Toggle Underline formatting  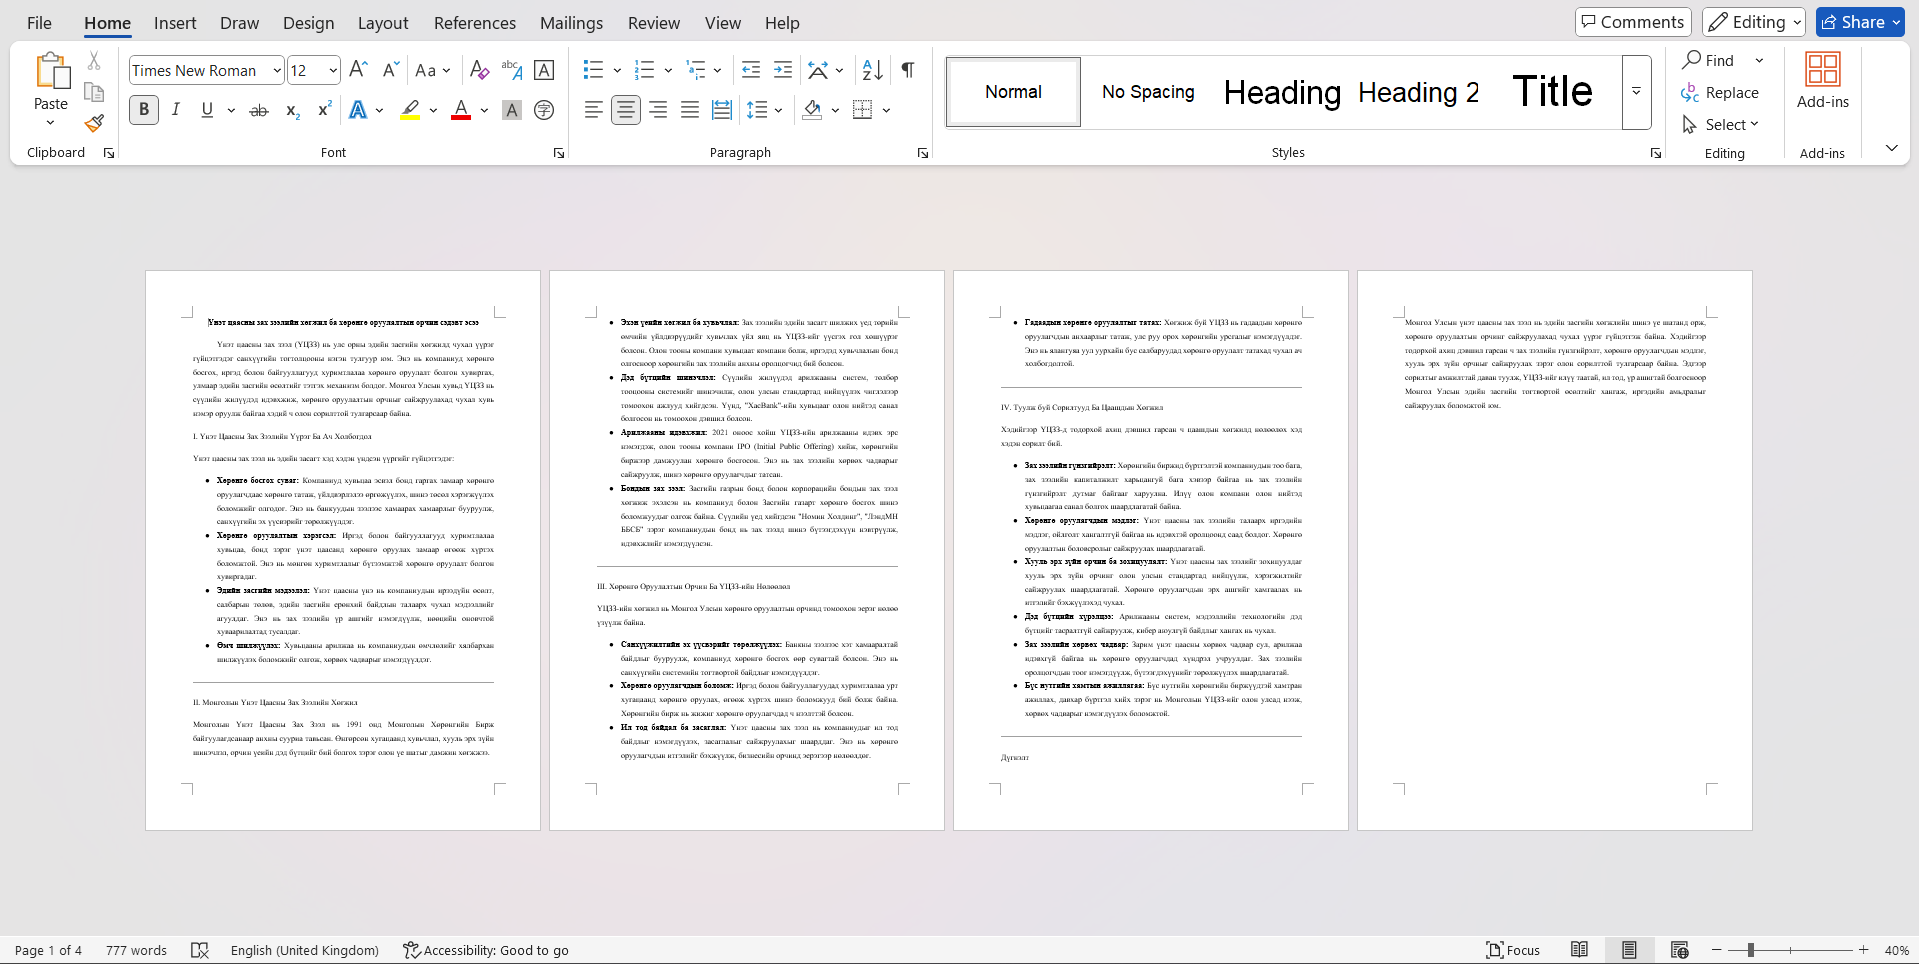[207, 110]
